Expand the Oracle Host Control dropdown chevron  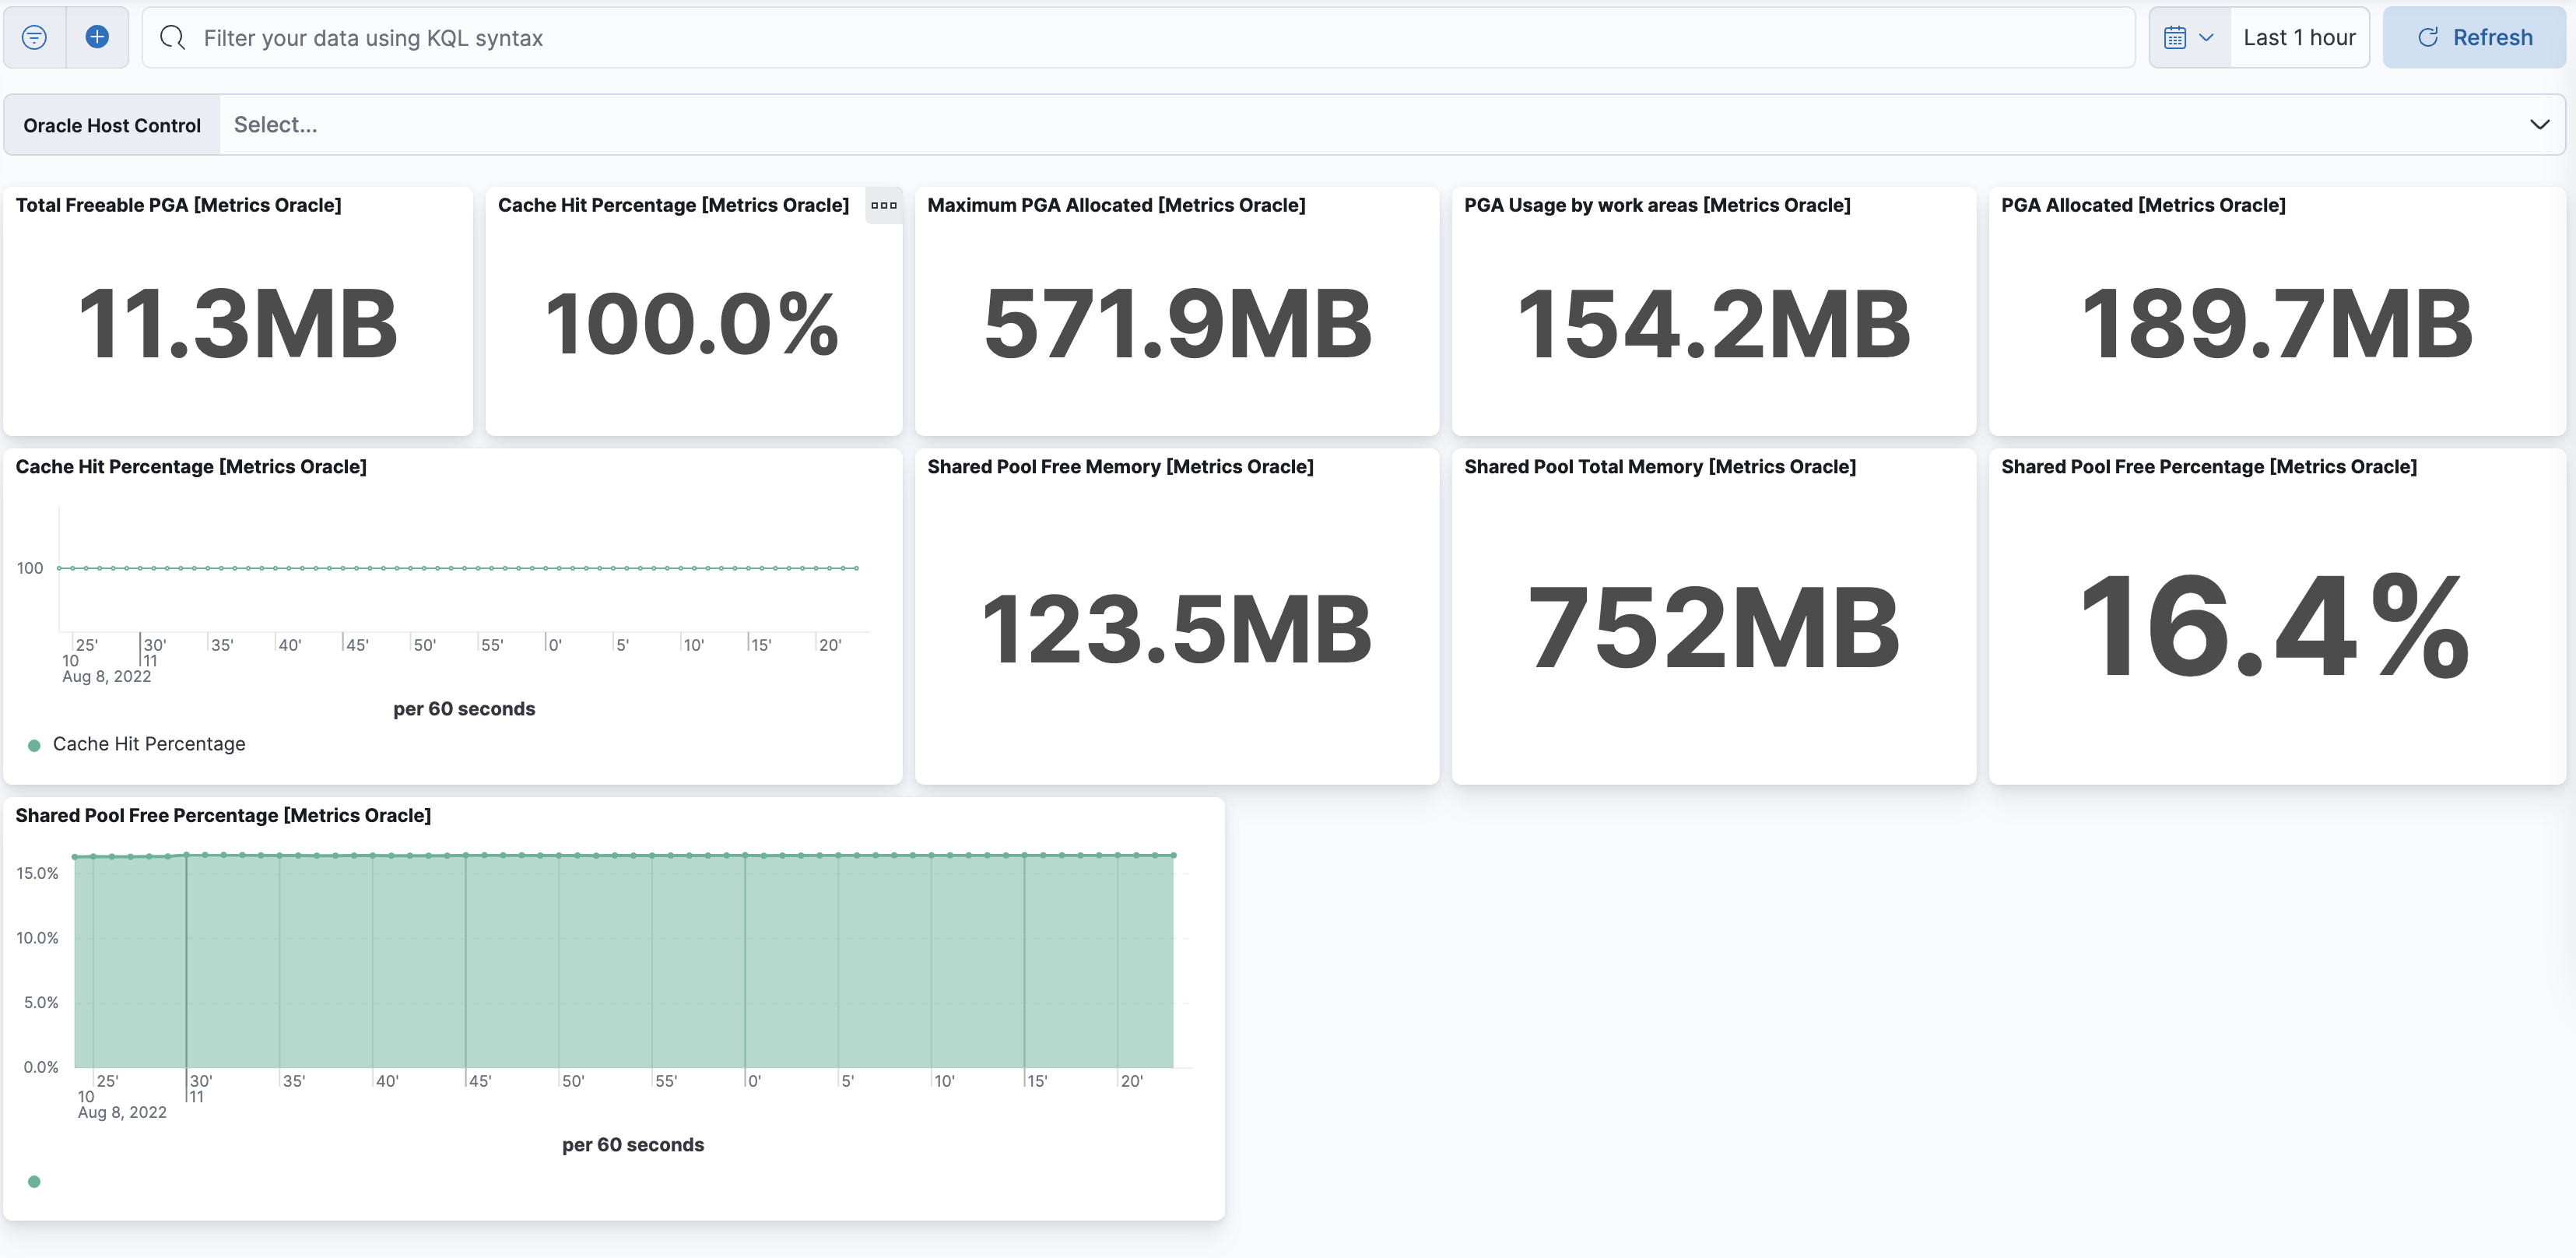[x=2538, y=125]
